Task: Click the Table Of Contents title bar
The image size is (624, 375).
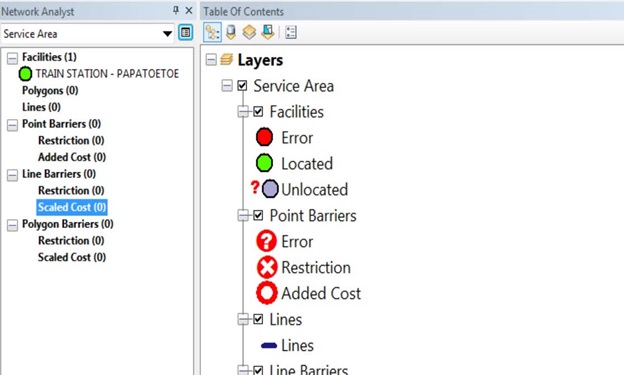Action: [x=412, y=11]
